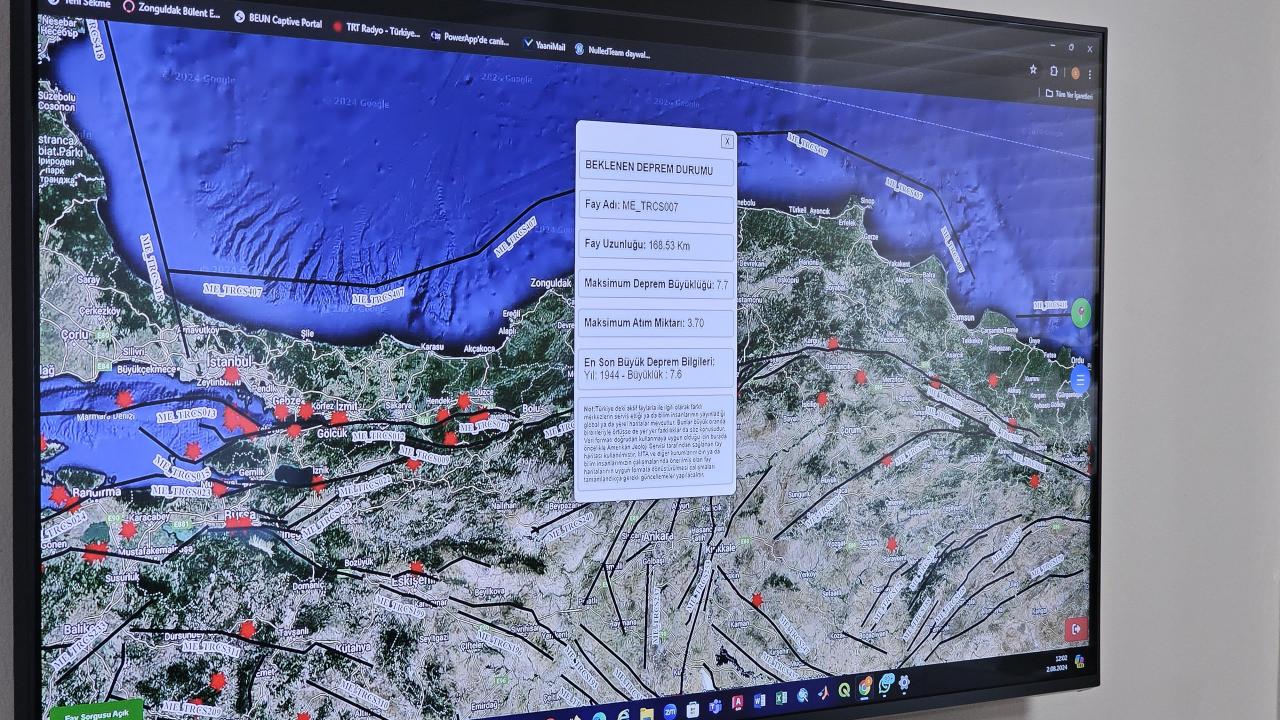Open the YaaniMail bookmark
The height and width of the screenshot is (720, 1280).
543,45
